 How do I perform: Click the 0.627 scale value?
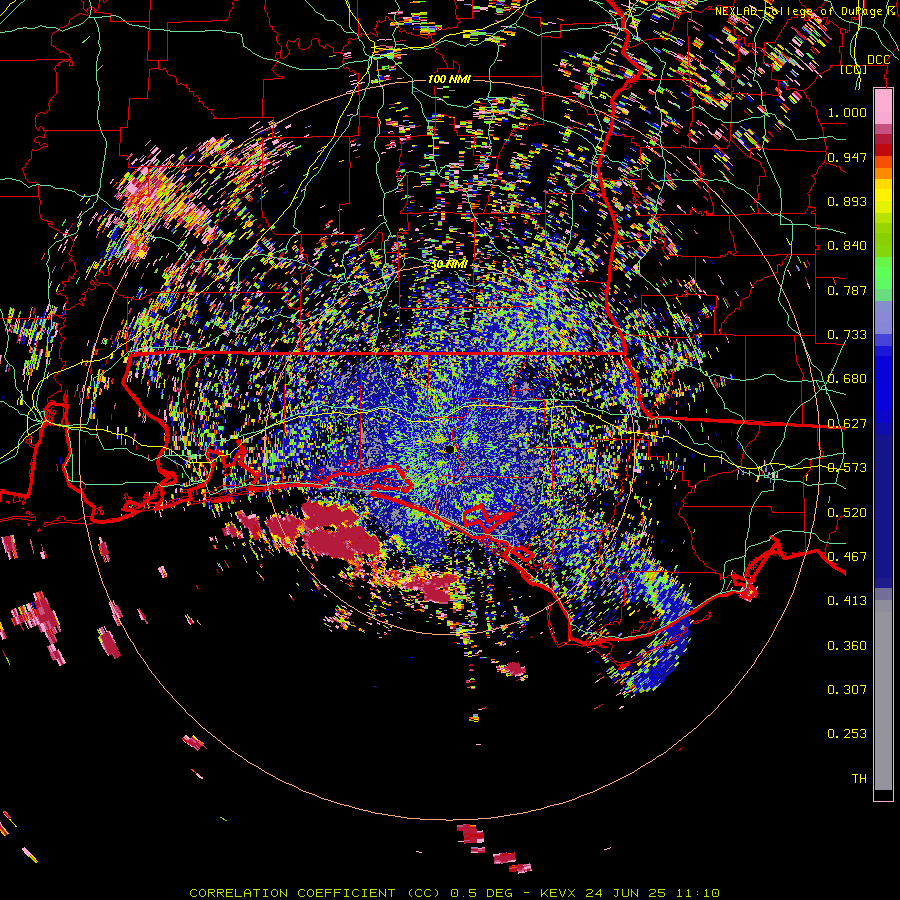coord(847,424)
